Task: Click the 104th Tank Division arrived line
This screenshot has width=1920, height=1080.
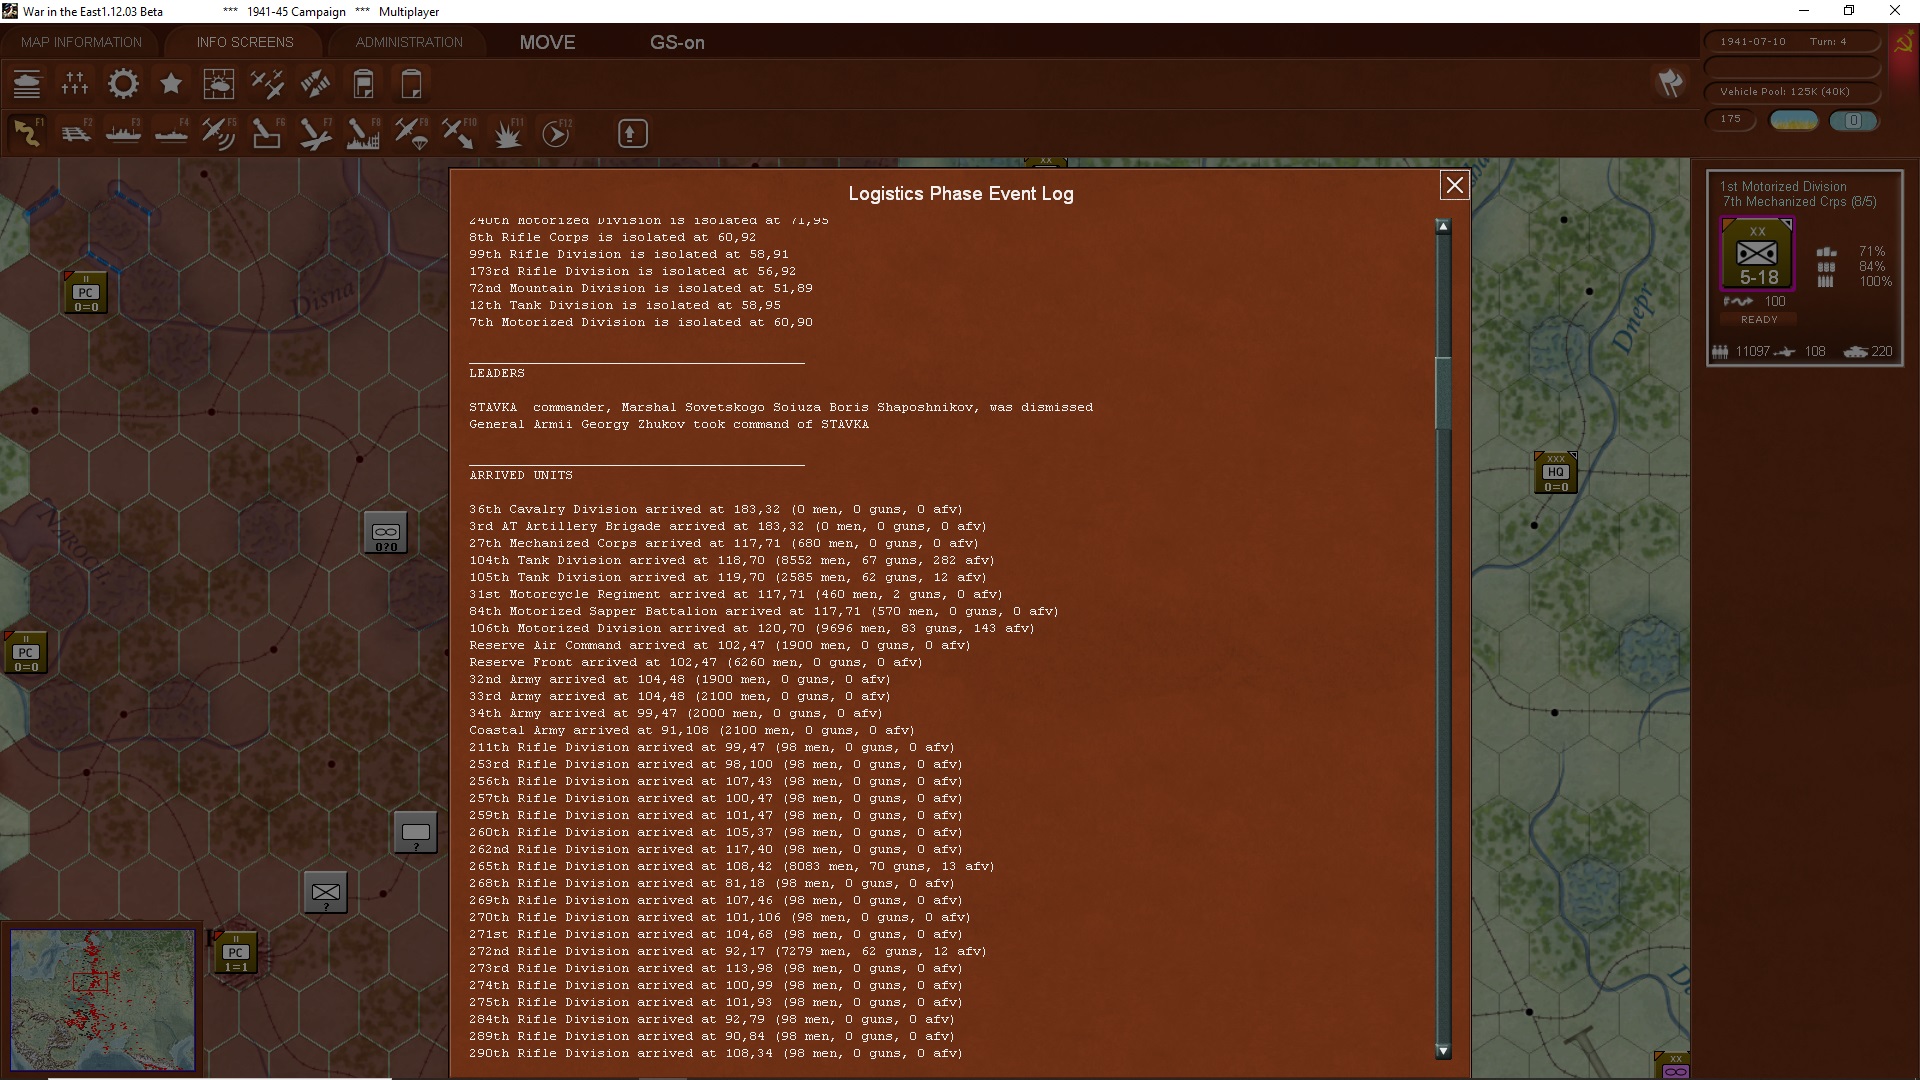Action: coord(732,560)
